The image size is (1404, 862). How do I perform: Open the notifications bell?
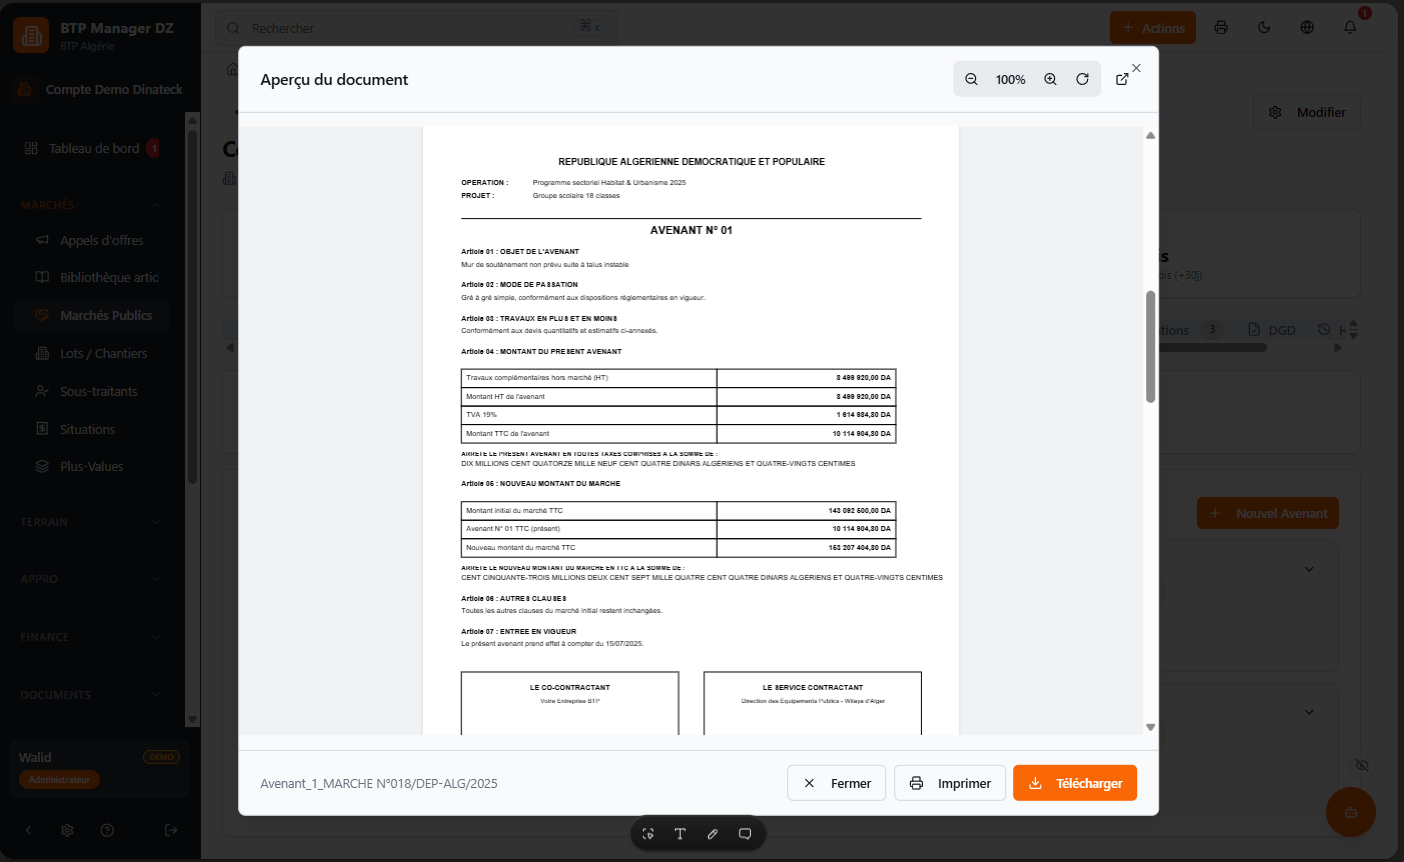1350,28
